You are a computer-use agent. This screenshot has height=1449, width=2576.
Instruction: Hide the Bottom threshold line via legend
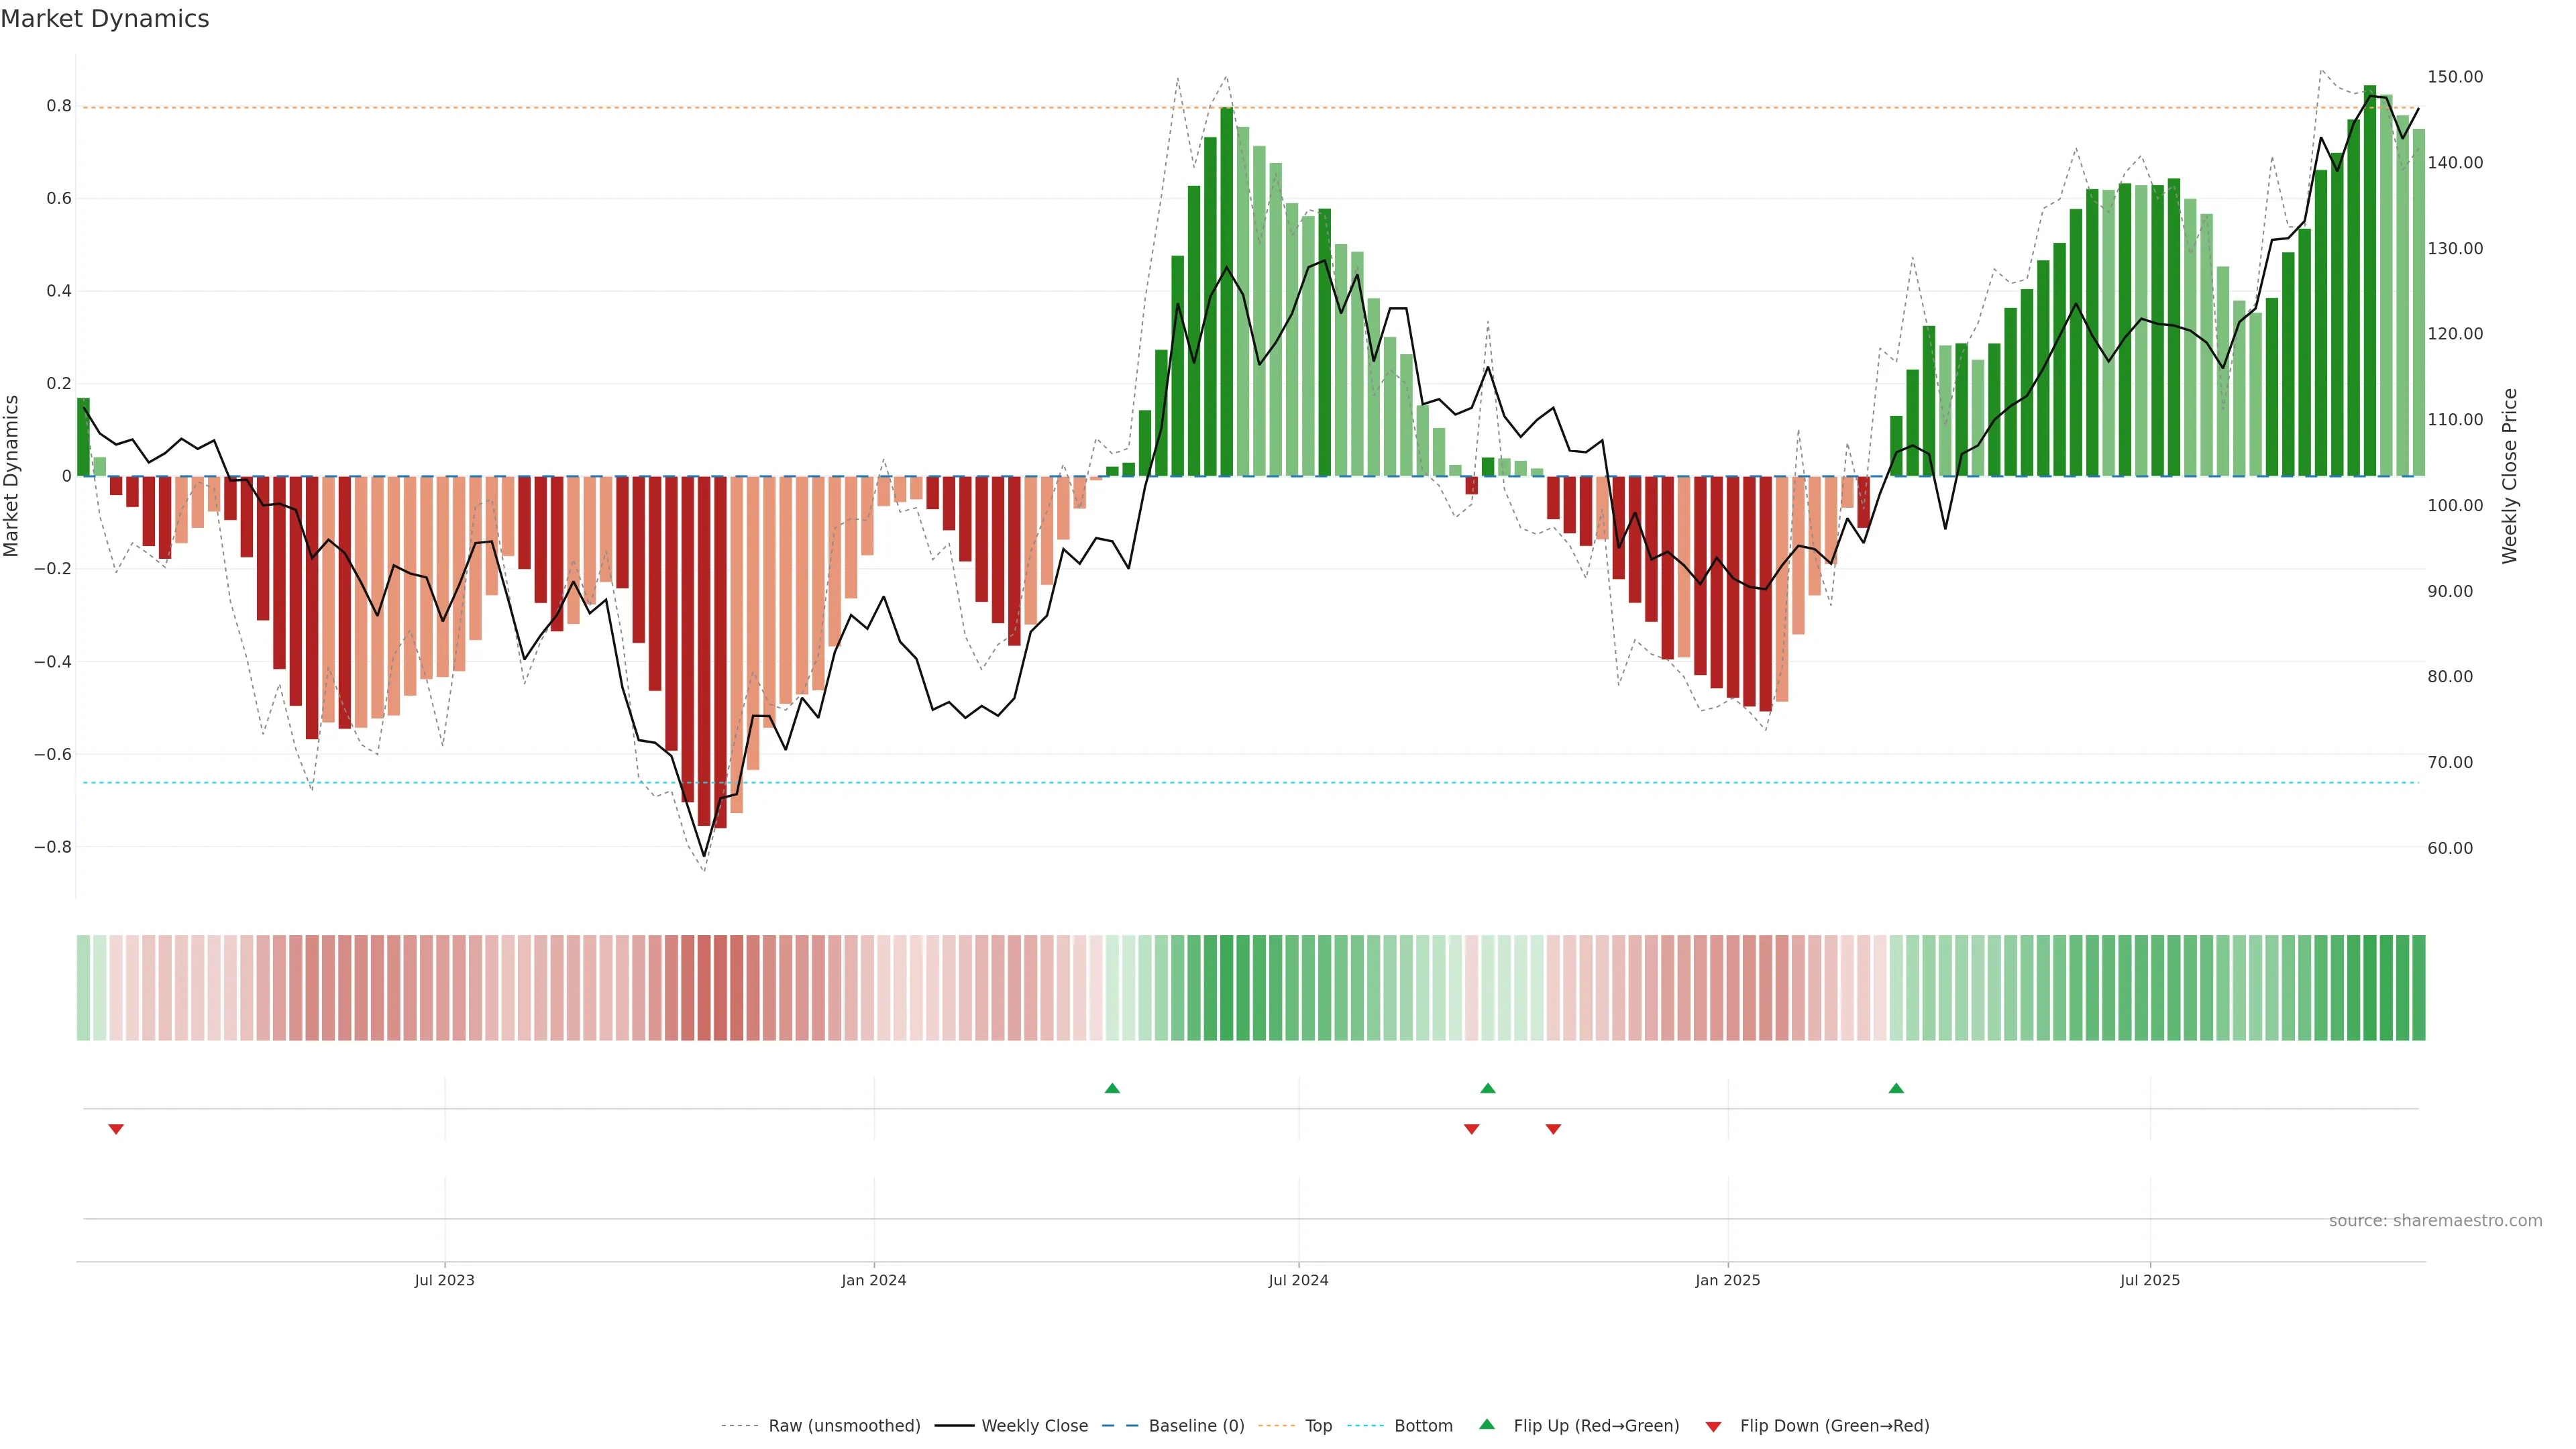[x=1423, y=1426]
